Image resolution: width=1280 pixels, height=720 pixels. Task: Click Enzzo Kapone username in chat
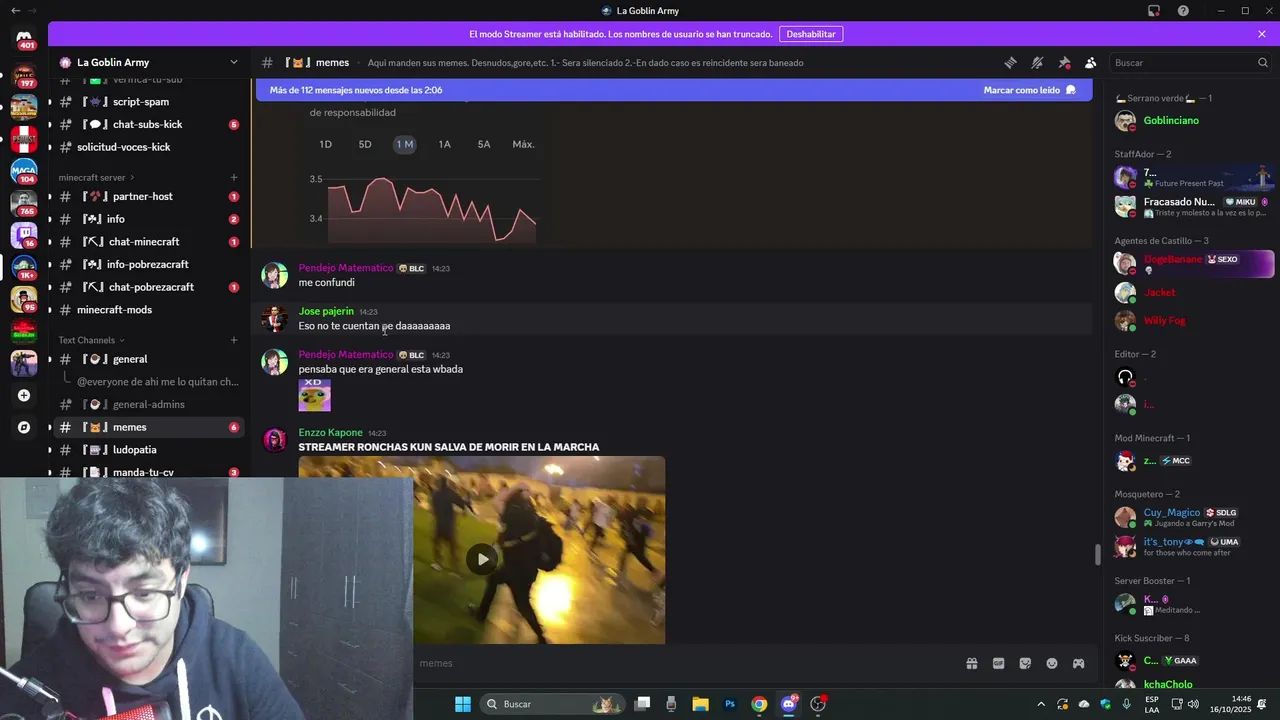point(330,433)
